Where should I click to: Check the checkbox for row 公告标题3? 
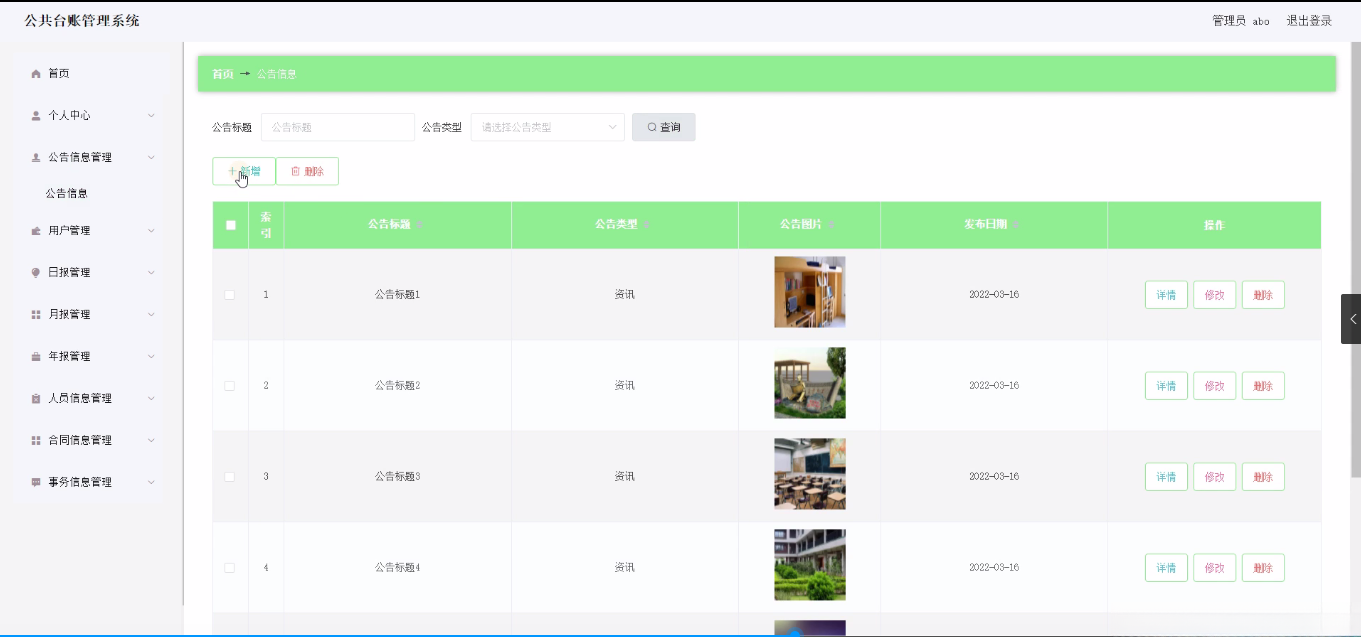[230, 477]
